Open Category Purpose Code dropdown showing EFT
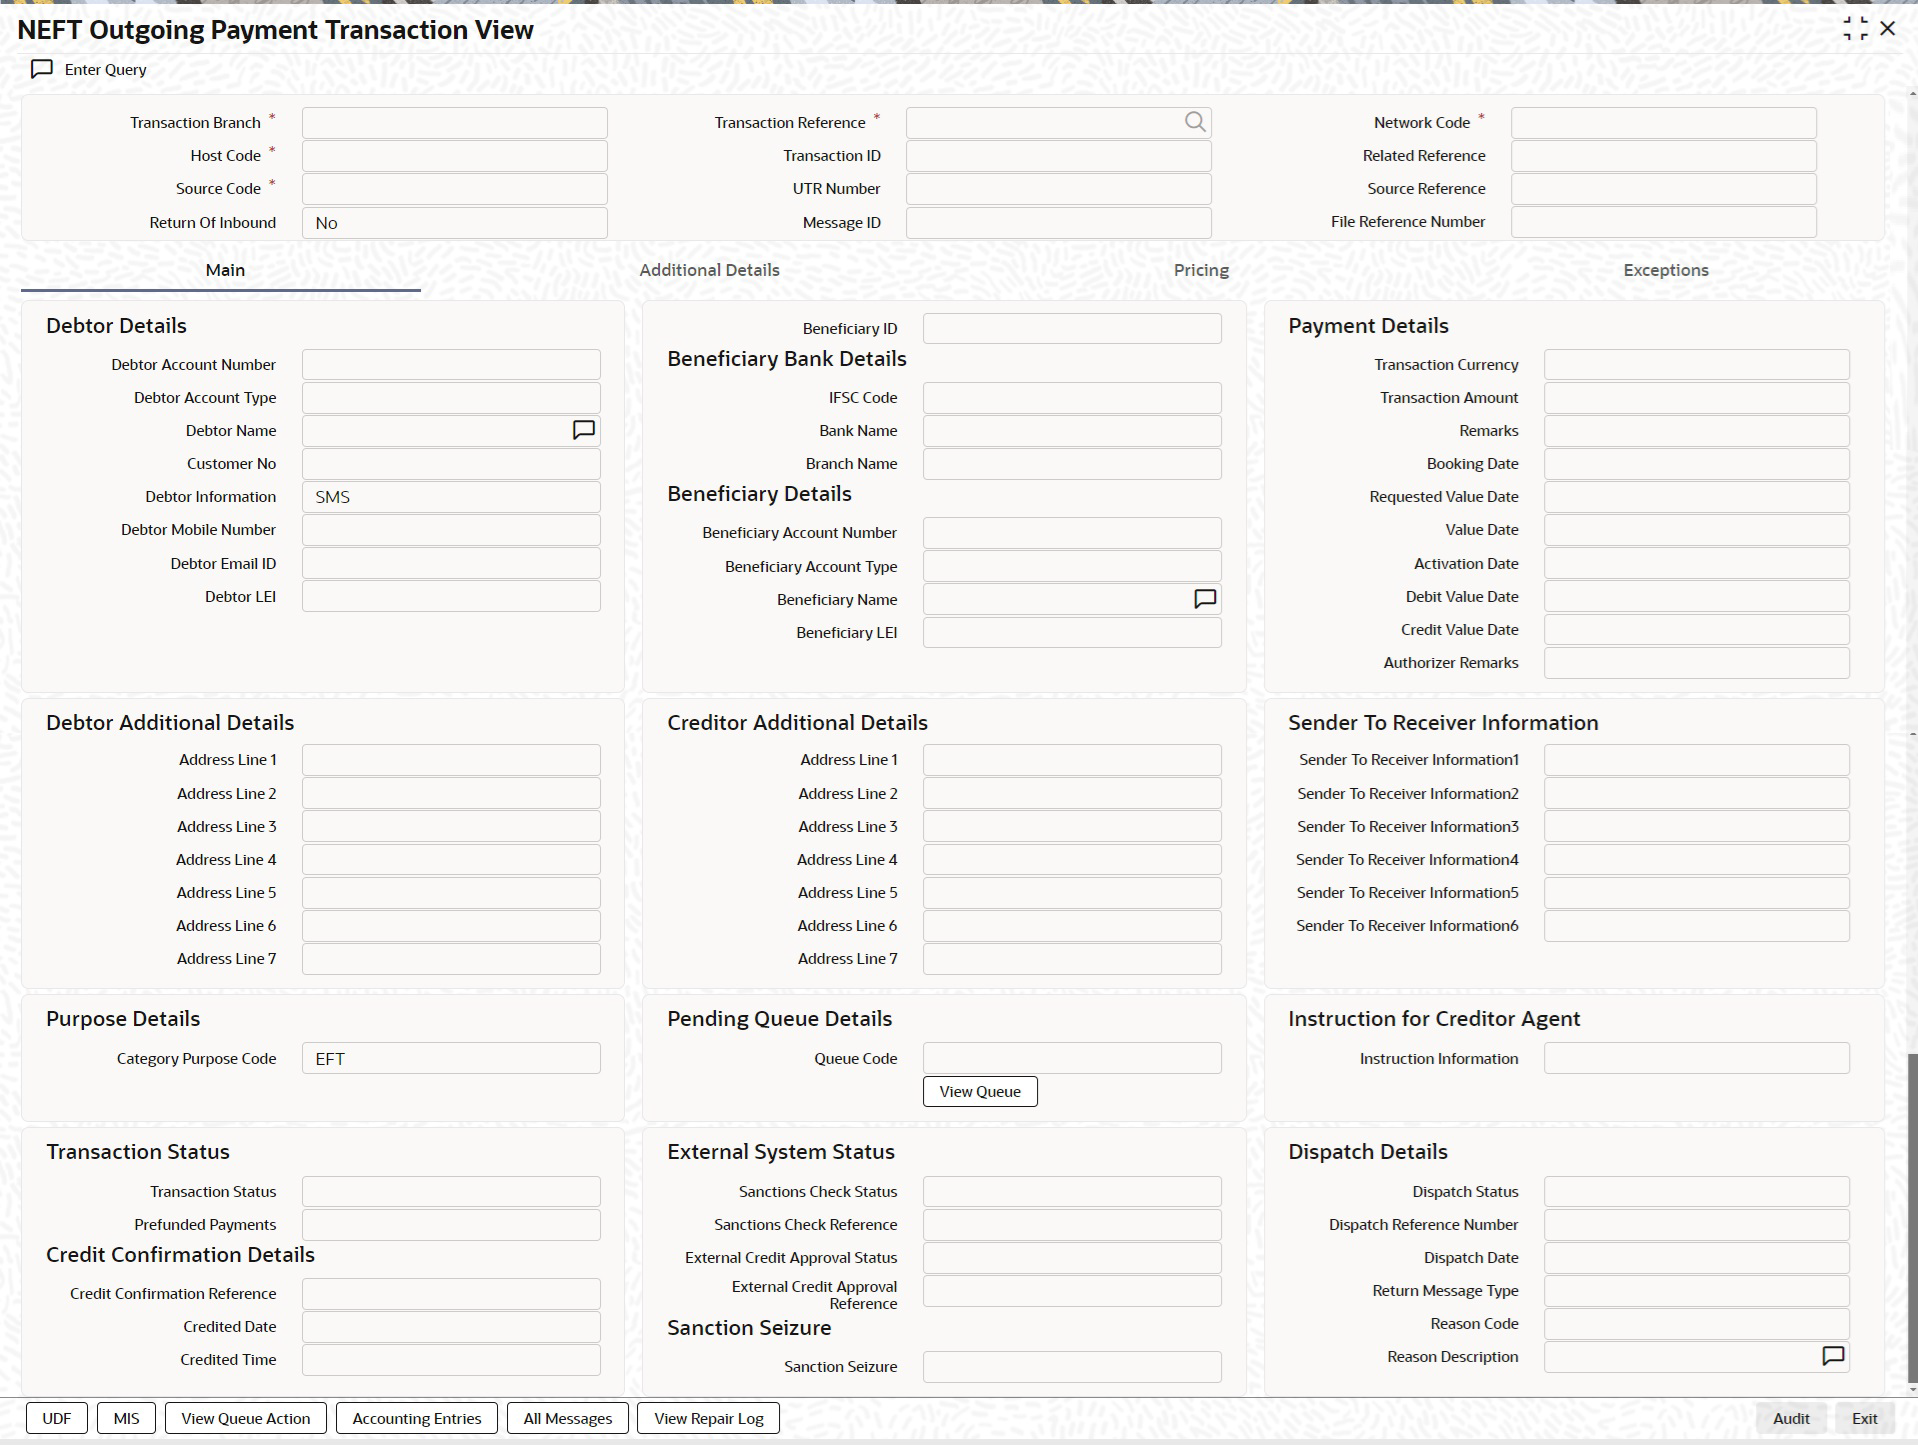This screenshot has height=1449, width=1918. click(x=451, y=1058)
